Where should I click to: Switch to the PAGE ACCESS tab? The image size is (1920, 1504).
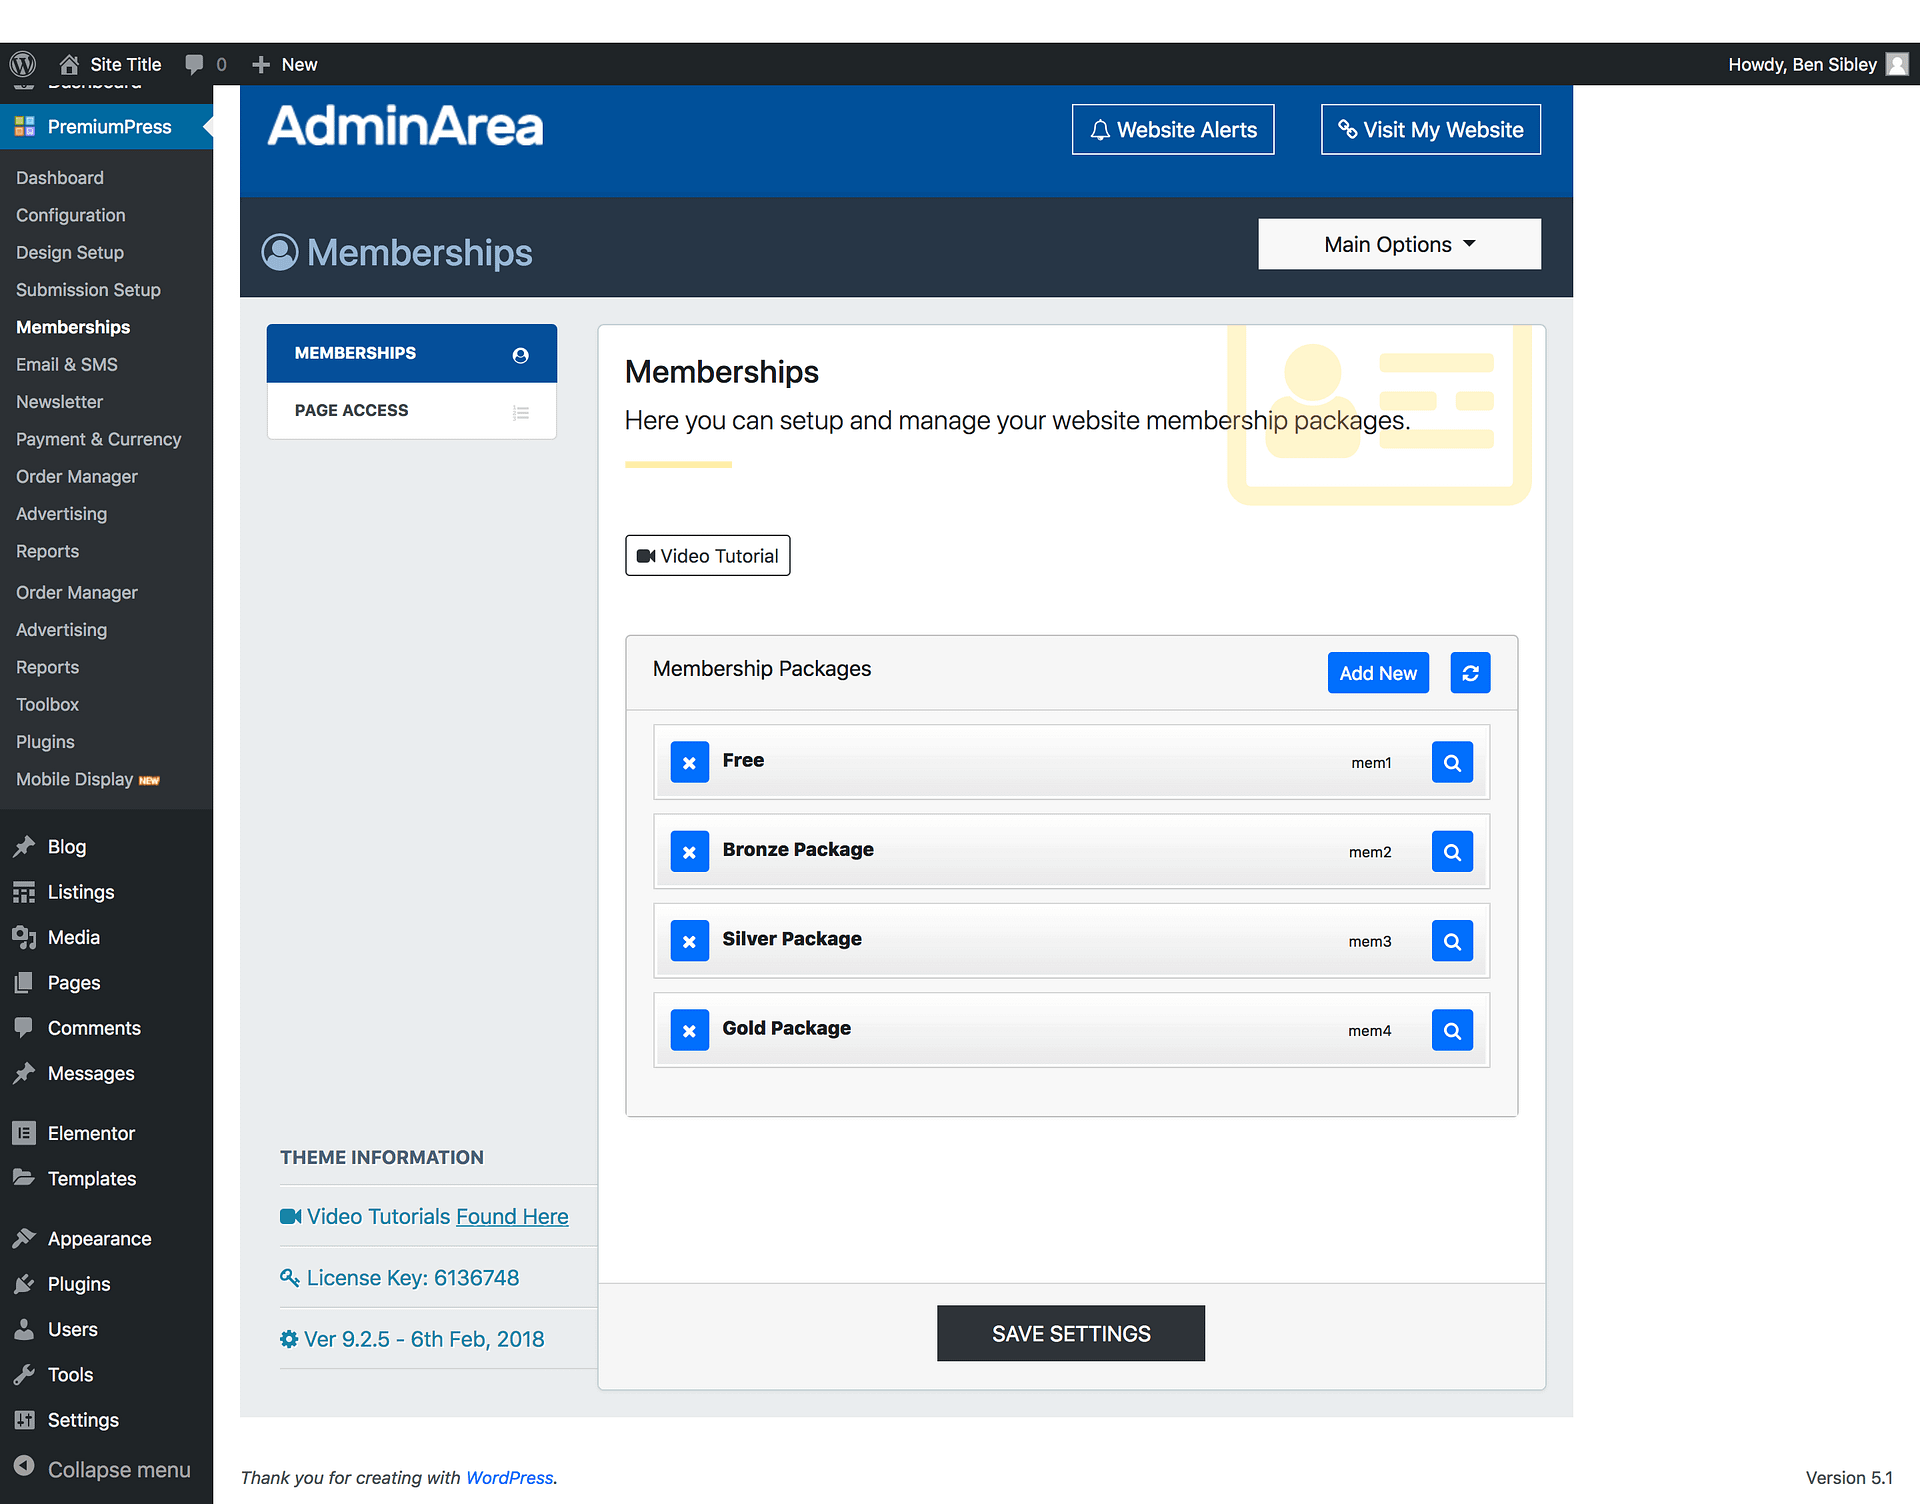click(411, 410)
